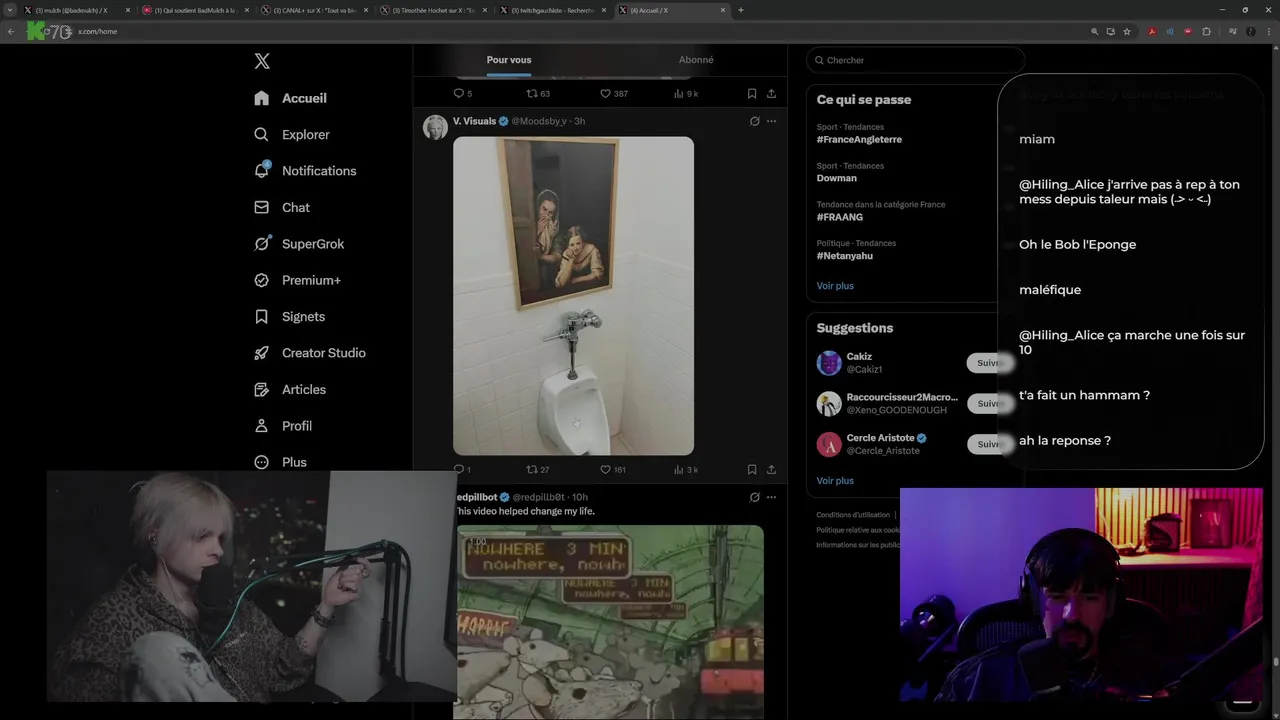The height and width of the screenshot is (720, 1280).
Task: Click Voir plus under Suggestions
Action: 835,481
